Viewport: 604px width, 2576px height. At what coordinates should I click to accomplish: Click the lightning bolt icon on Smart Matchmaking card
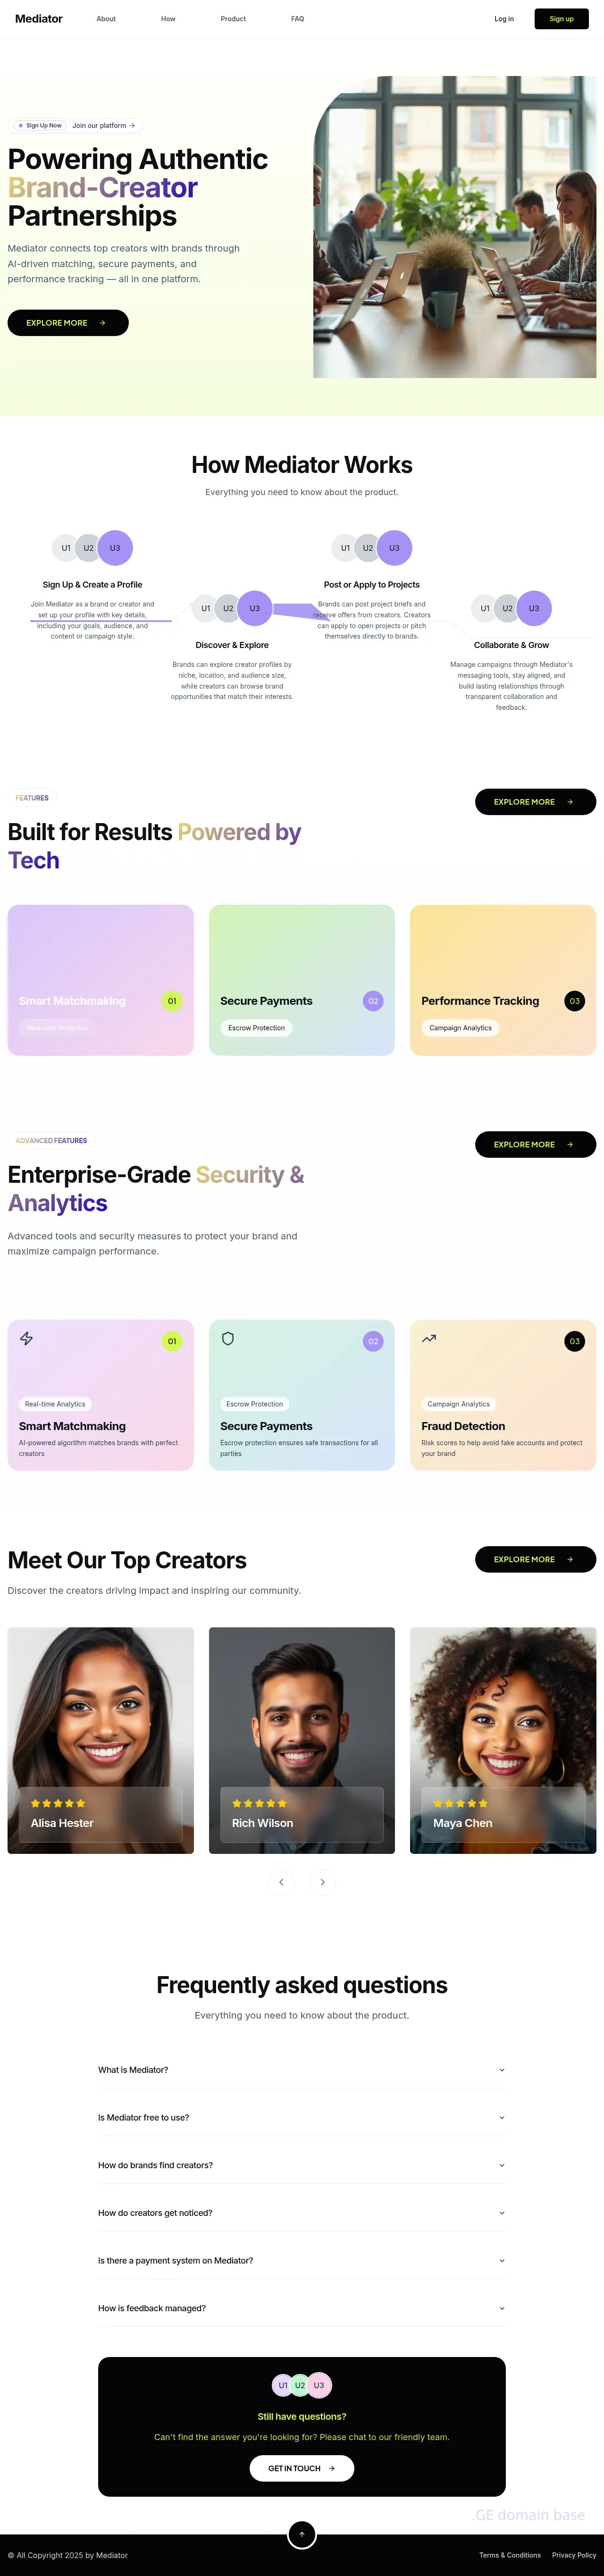(27, 1338)
